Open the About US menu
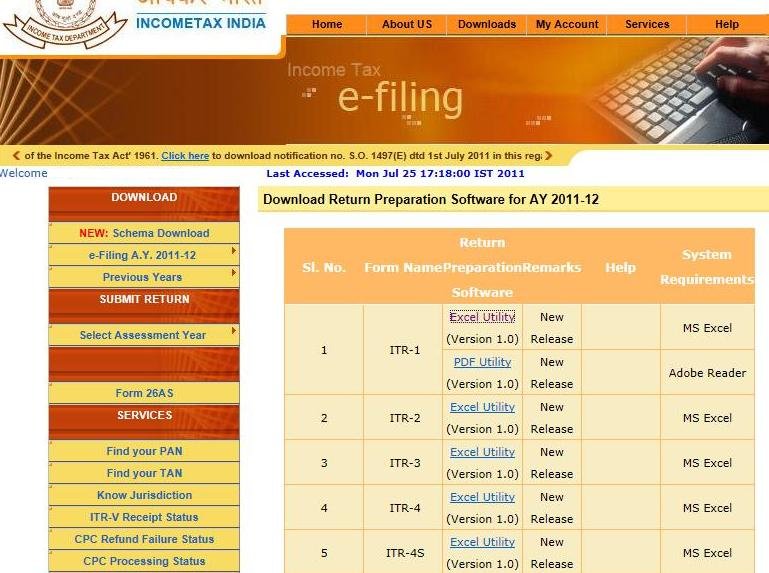This screenshot has width=769, height=573. click(407, 25)
